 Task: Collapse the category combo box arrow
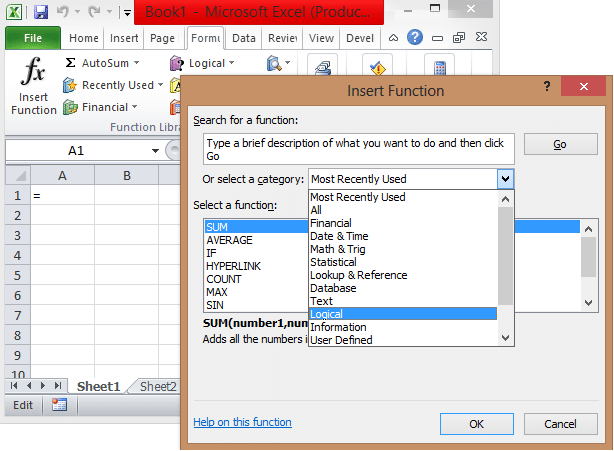(505, 179)
